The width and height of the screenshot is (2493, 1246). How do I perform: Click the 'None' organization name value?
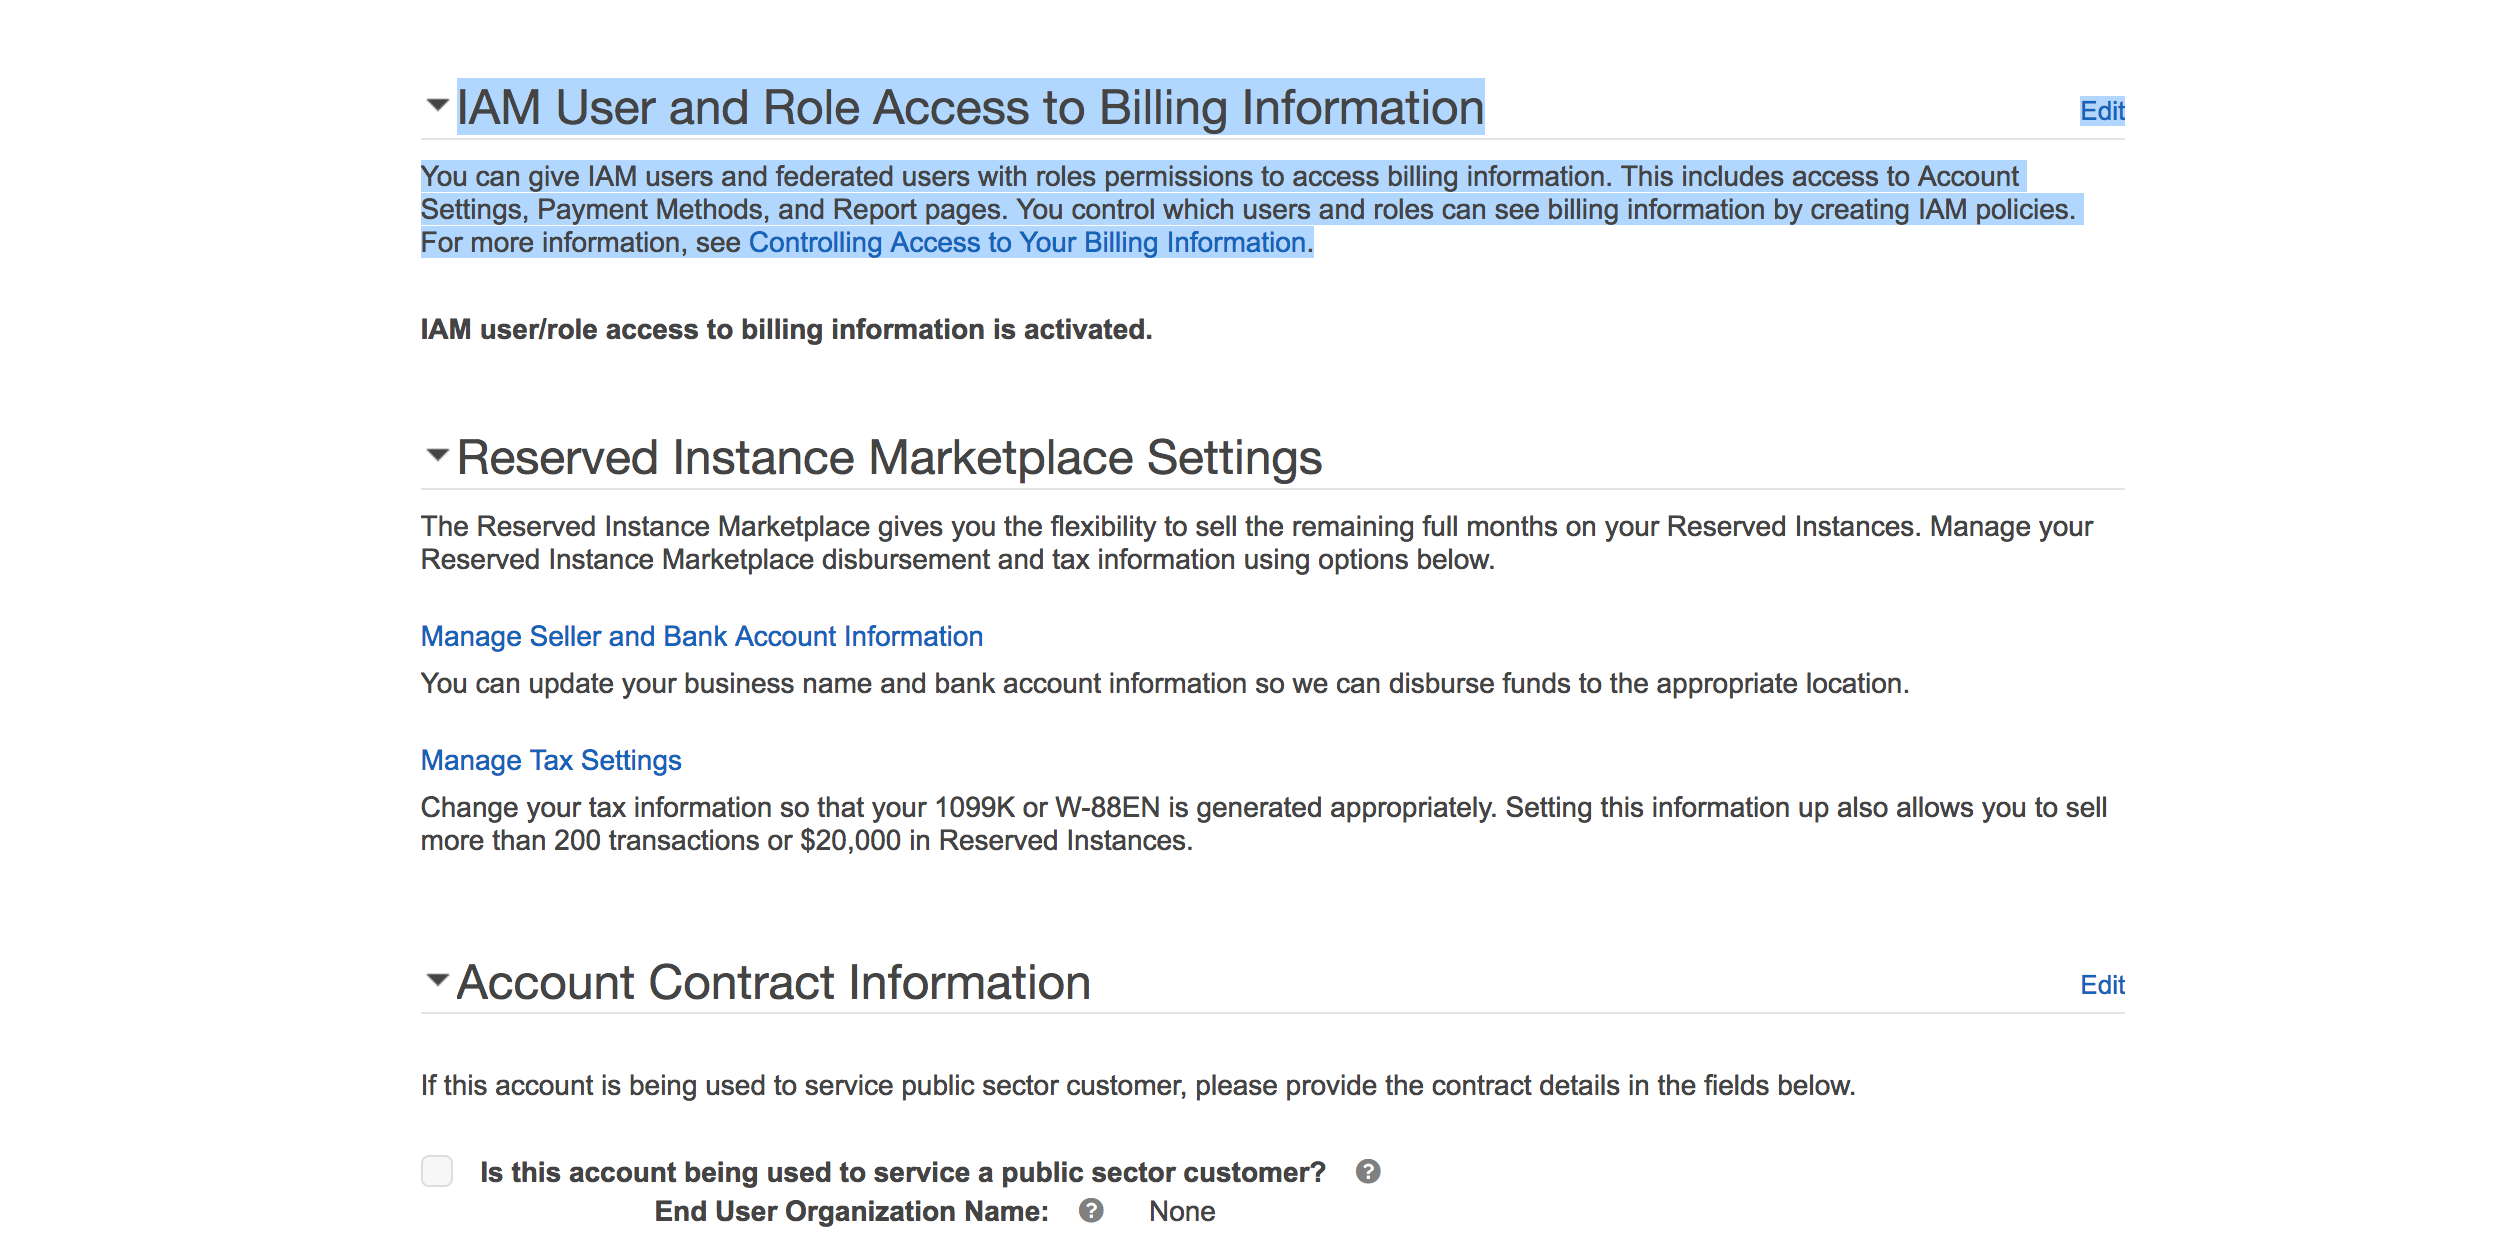tap(1181, 1212)
